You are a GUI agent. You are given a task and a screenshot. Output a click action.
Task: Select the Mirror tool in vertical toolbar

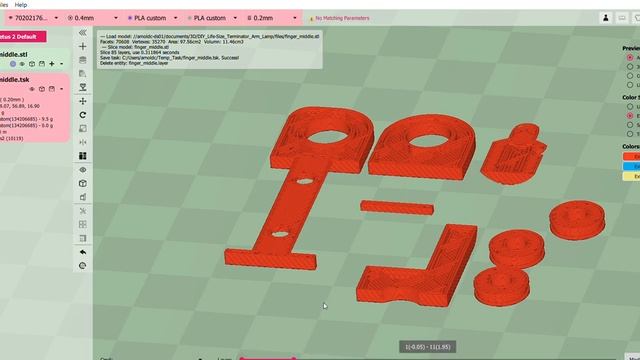82,142
